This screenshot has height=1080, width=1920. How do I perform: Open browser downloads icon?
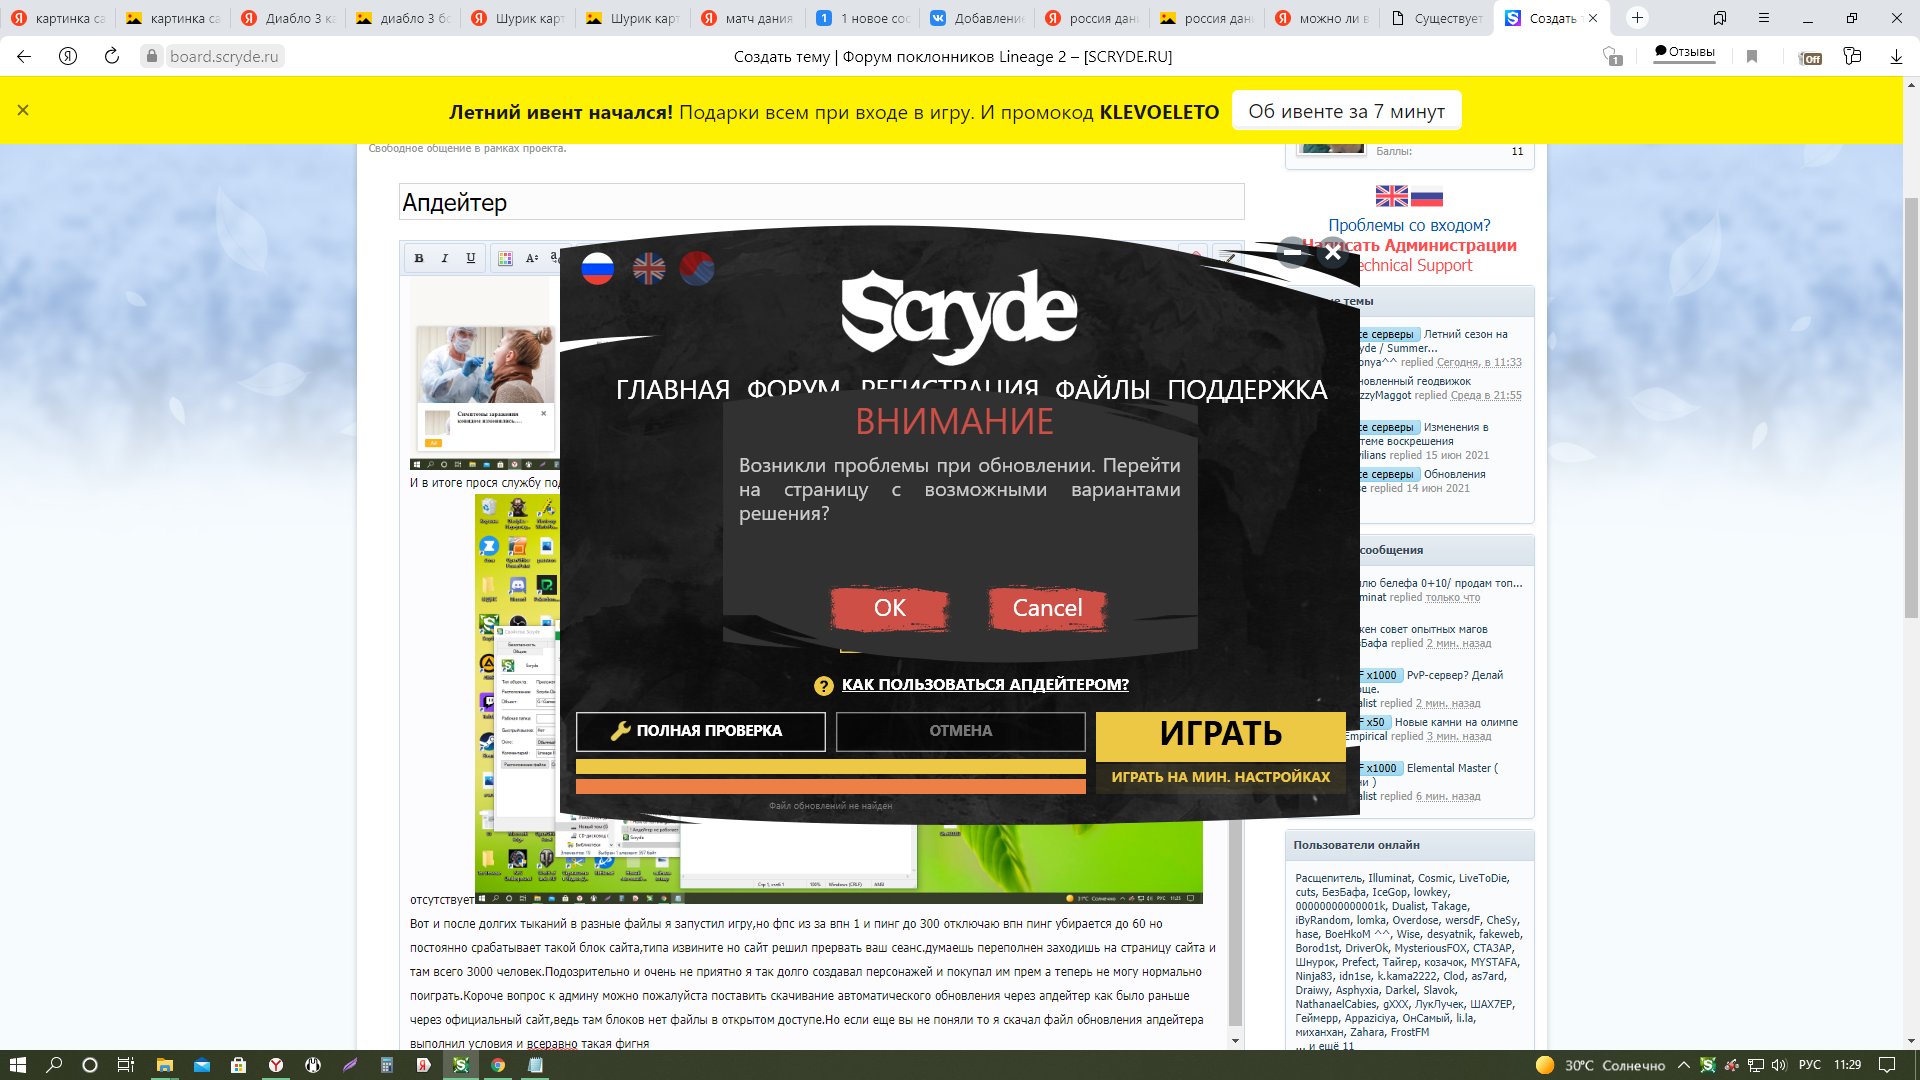pyautogui.click(x=1896, y=57)
